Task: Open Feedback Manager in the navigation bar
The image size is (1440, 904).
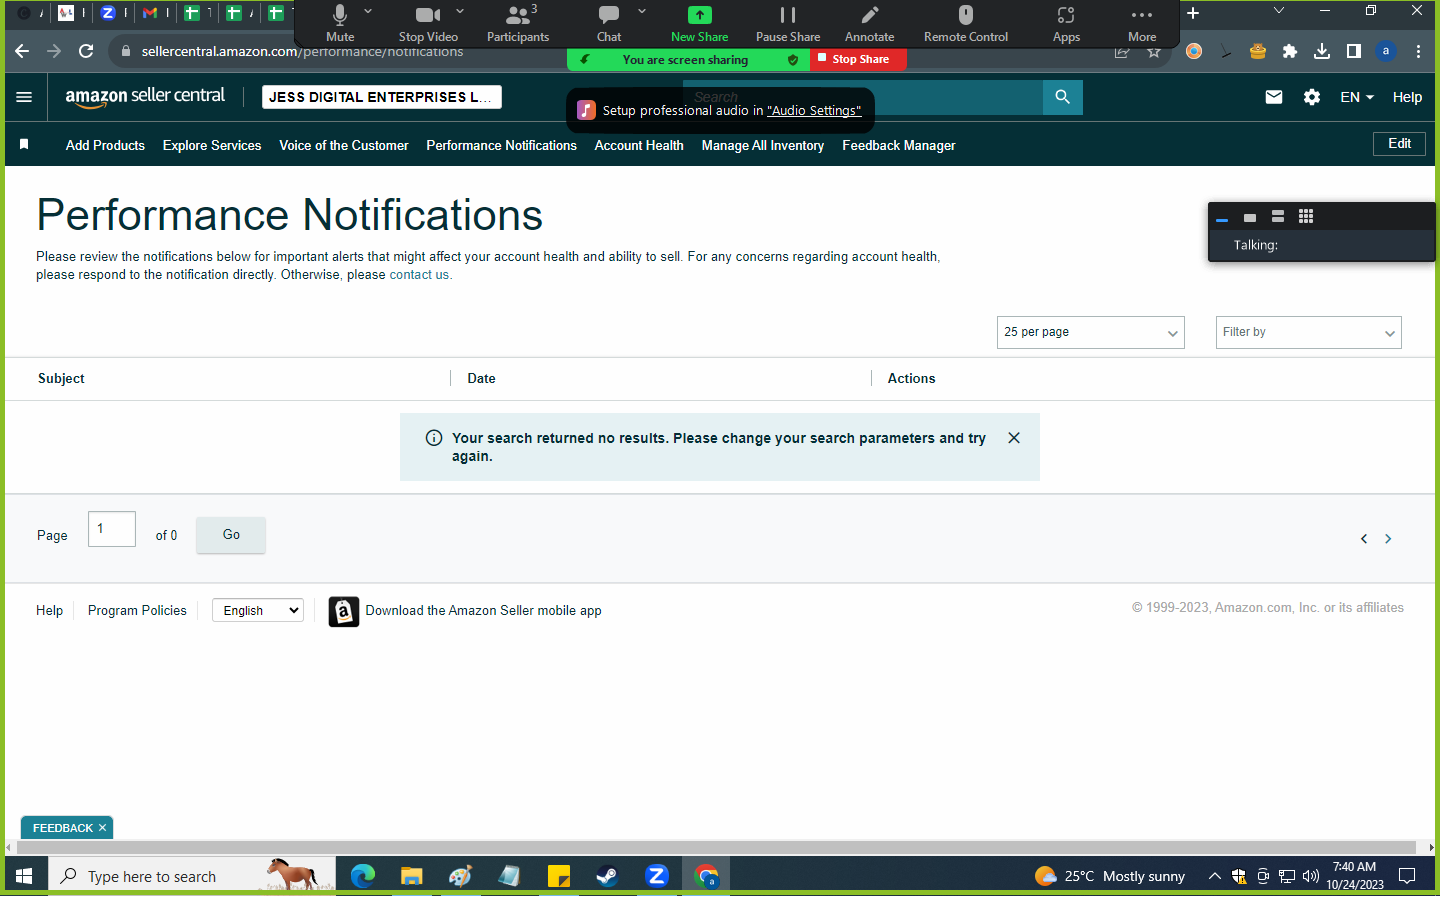Action: [899, 145]
